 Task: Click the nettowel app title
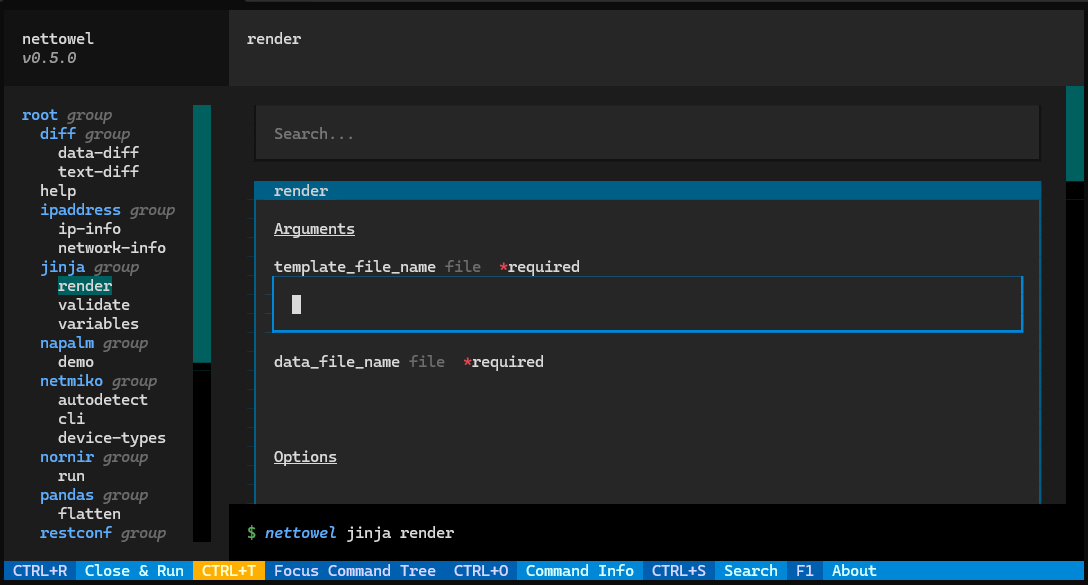(58, 39)
